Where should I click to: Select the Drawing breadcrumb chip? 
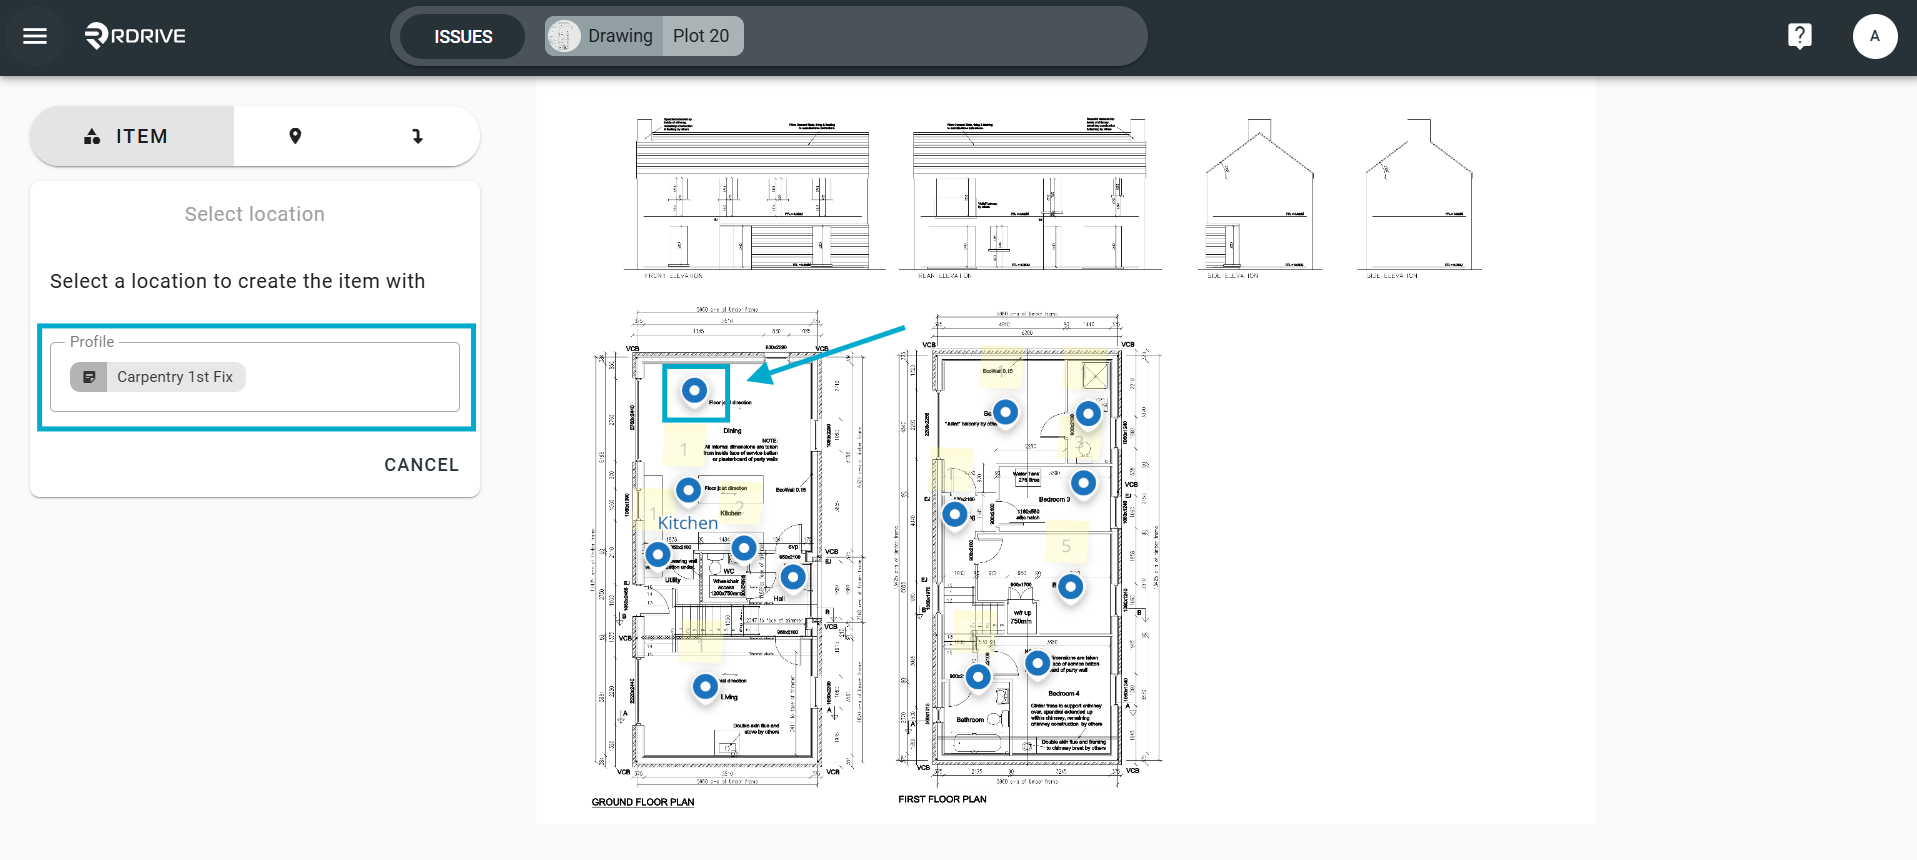(x=604, y=36)
